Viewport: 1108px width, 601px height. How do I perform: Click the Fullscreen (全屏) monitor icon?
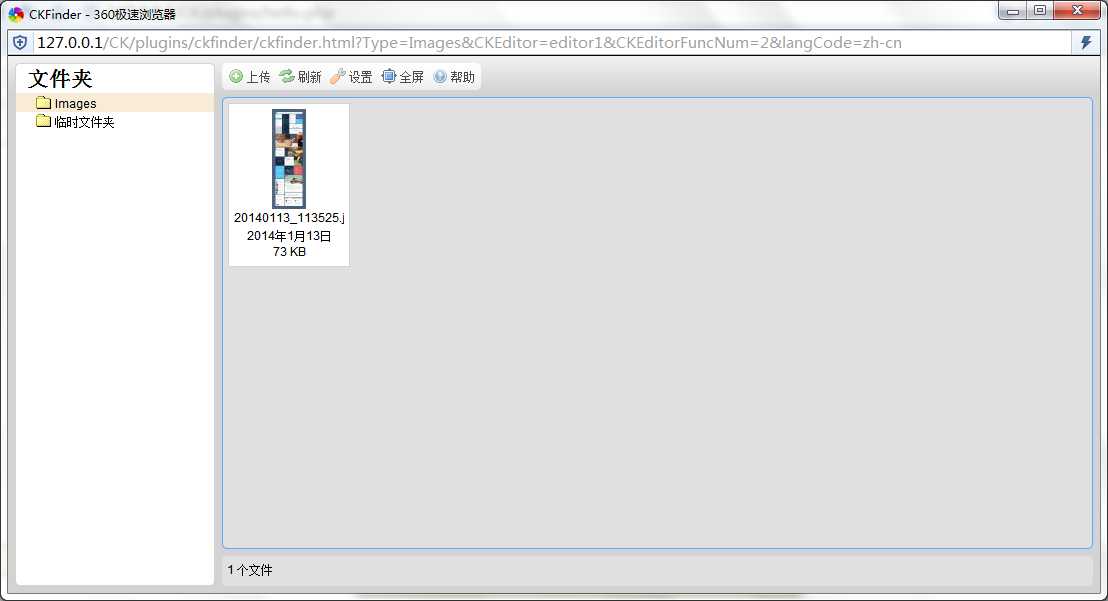(x=389, y=76)
